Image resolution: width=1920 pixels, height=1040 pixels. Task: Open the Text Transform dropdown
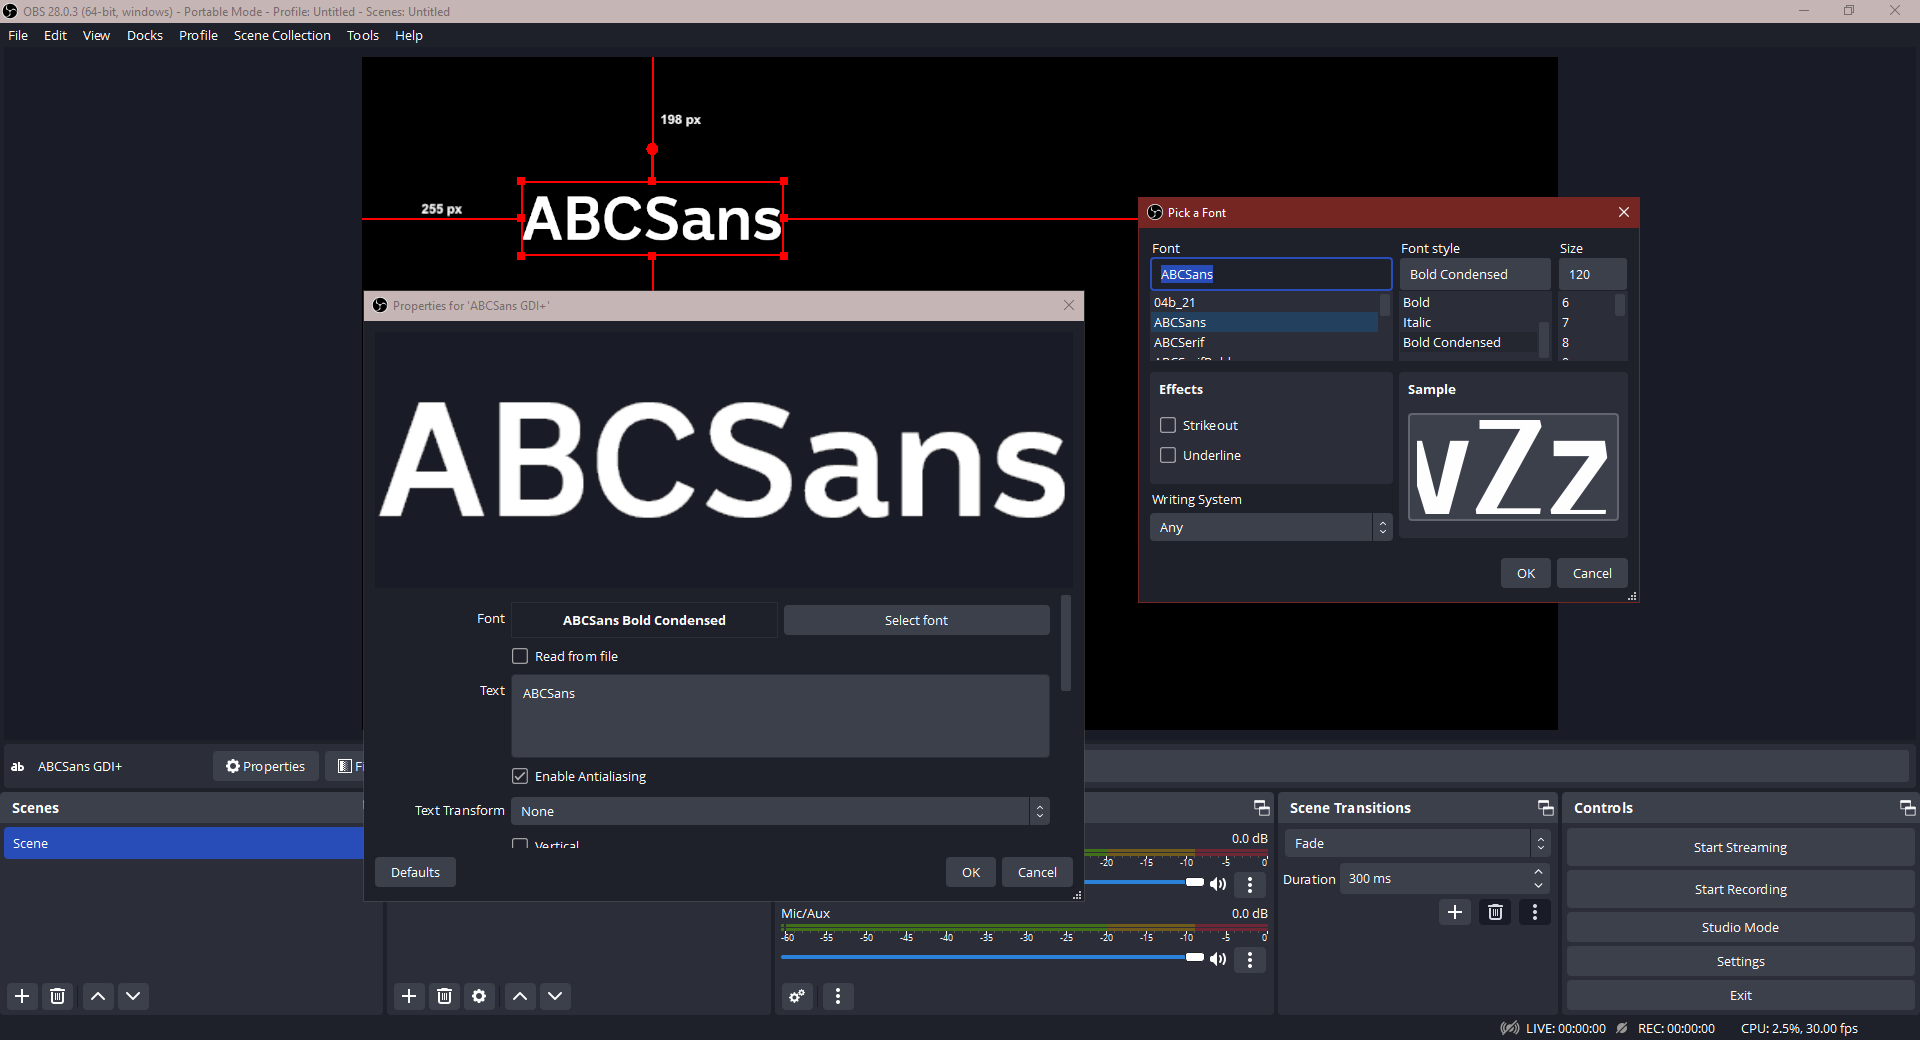click(780, 811)
